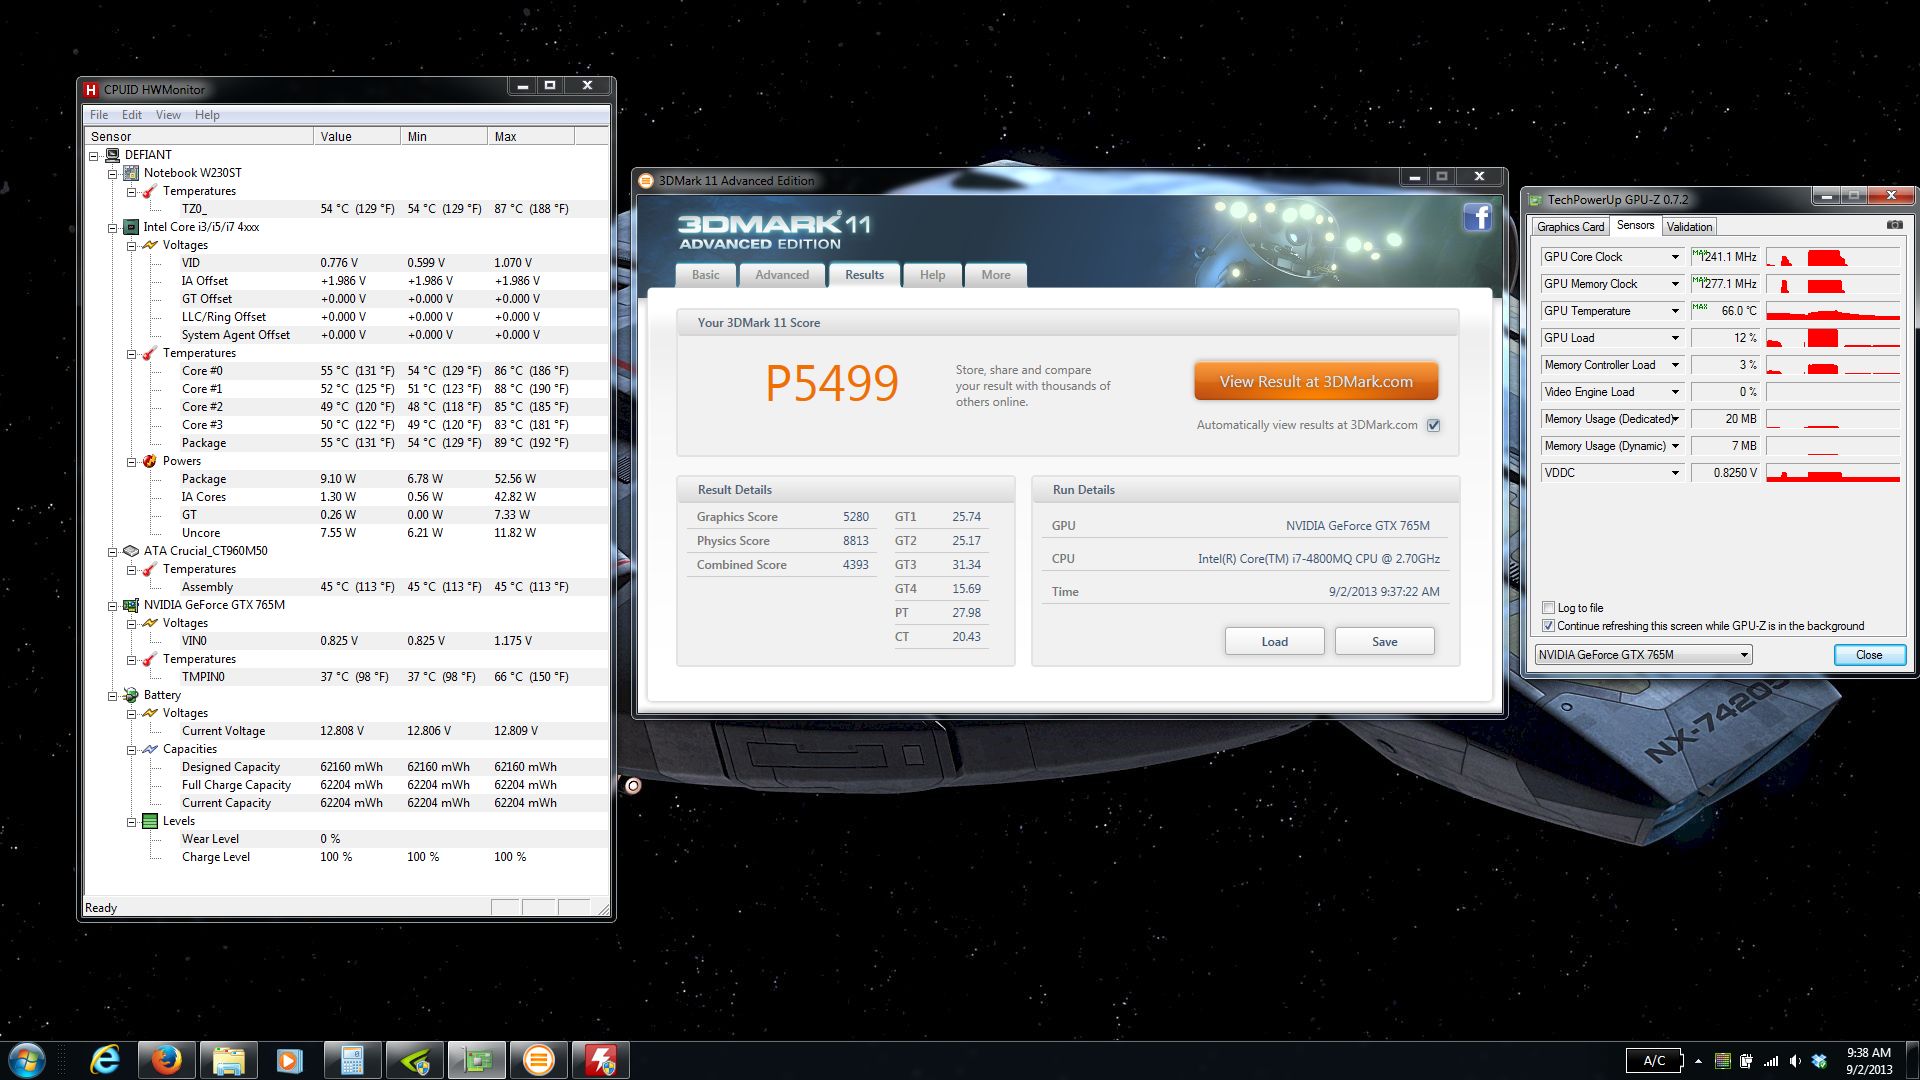Click the GPU Temperature history graph
This screenshot has width=1920, height=1080.
(1833, 311)
